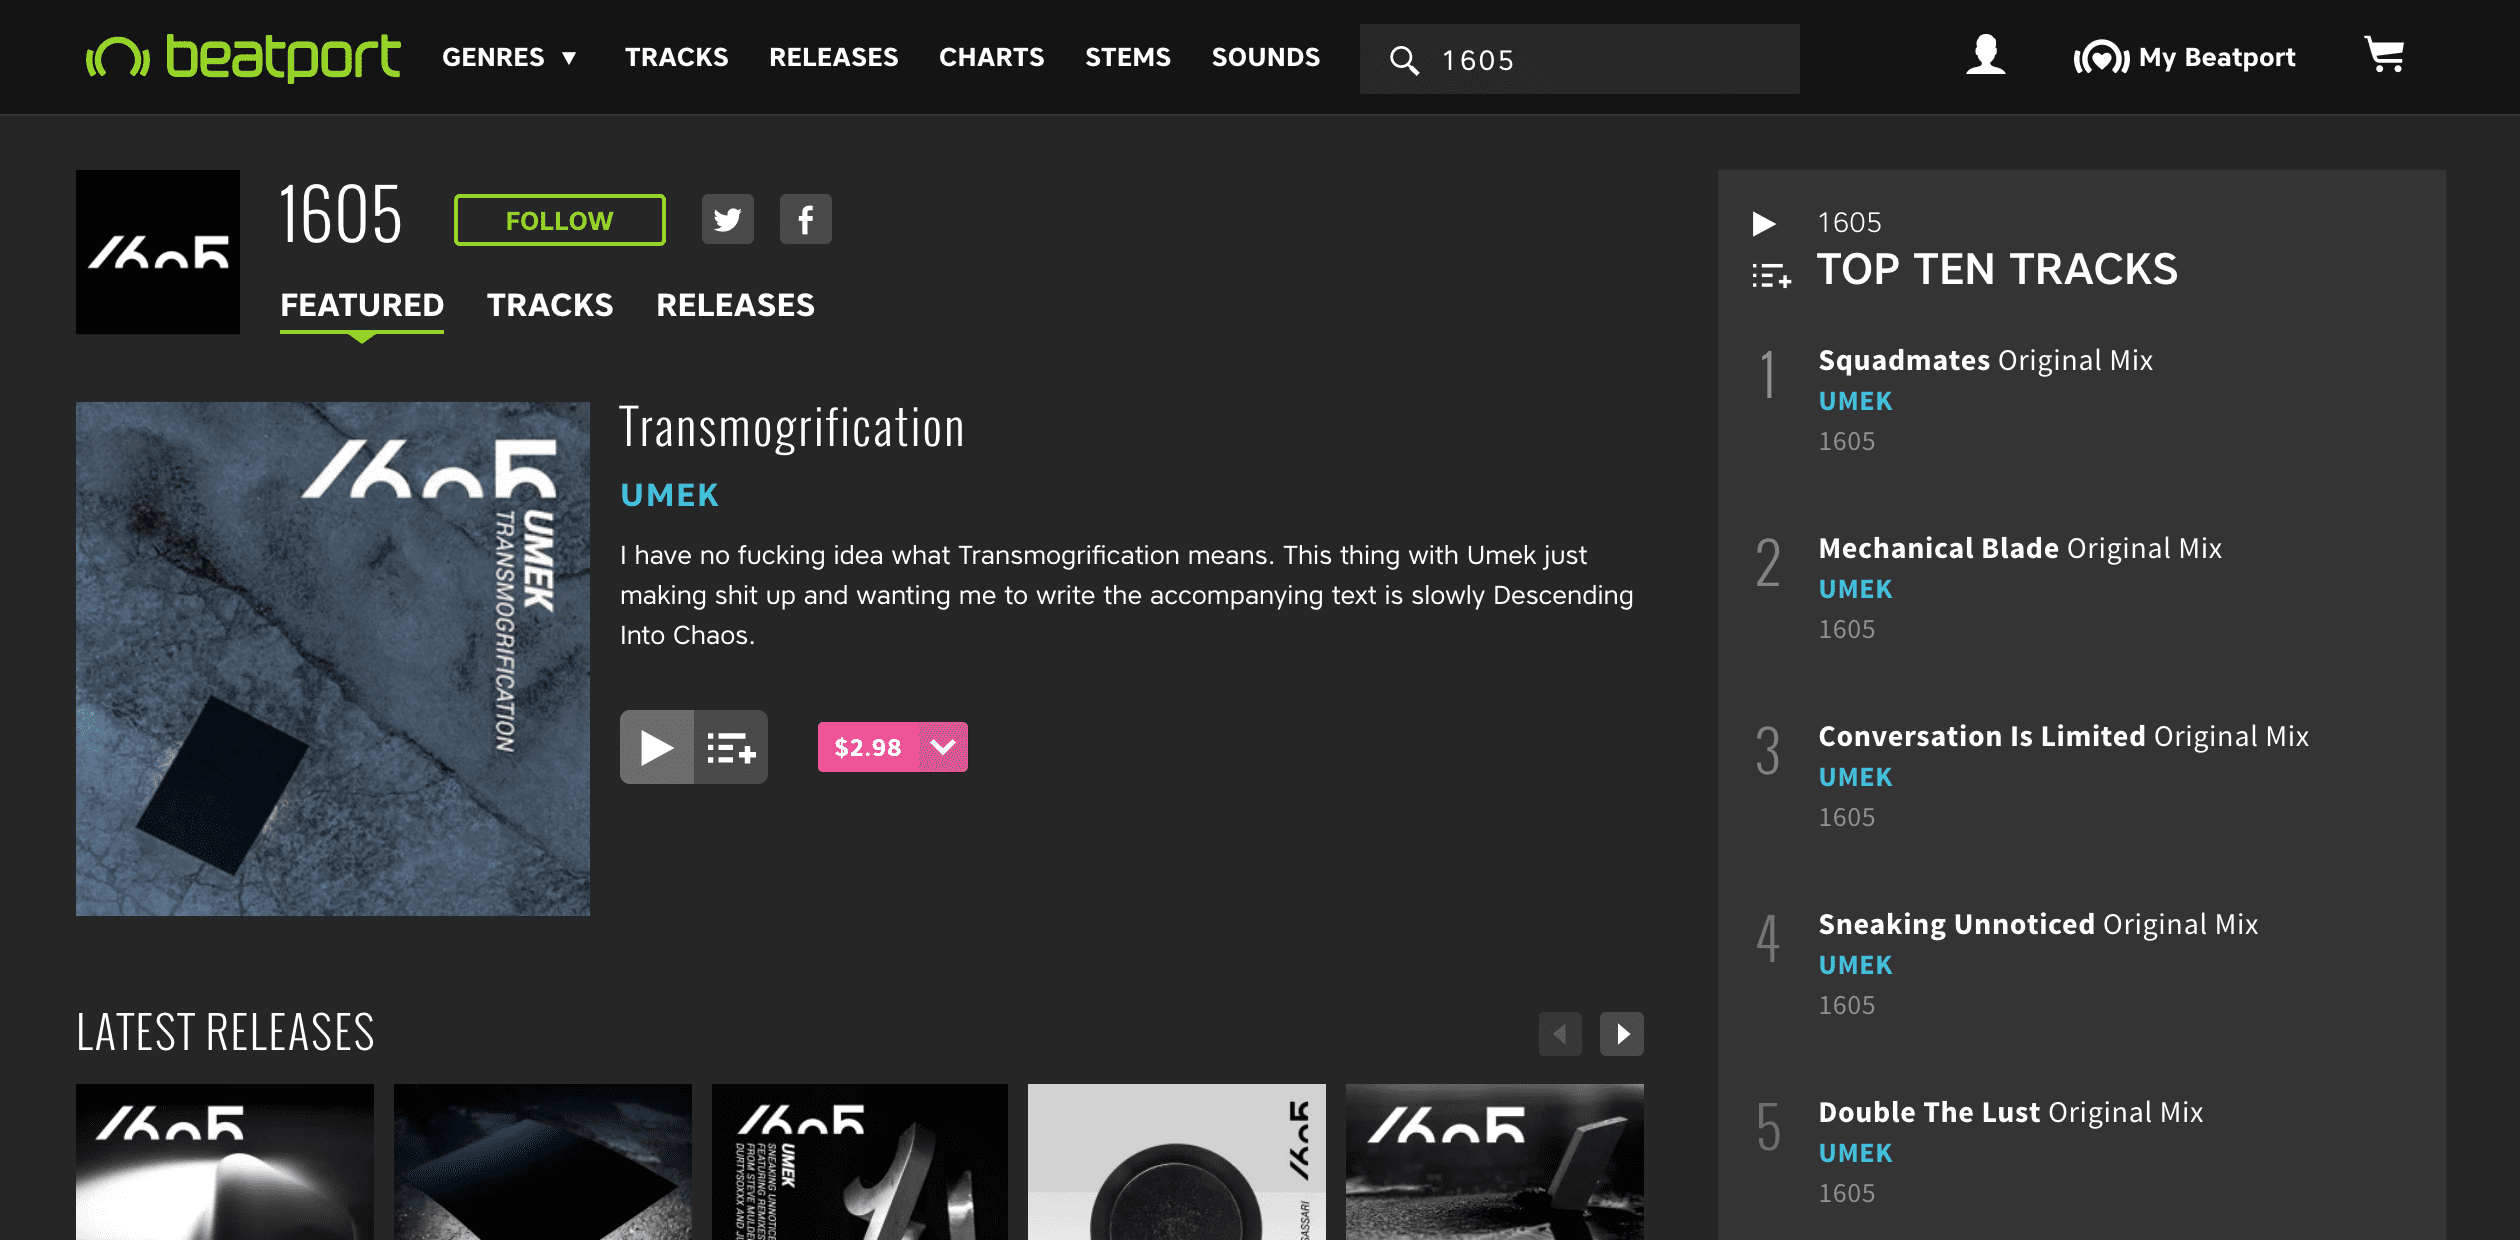Open the user account icon

coord(1985,55)
